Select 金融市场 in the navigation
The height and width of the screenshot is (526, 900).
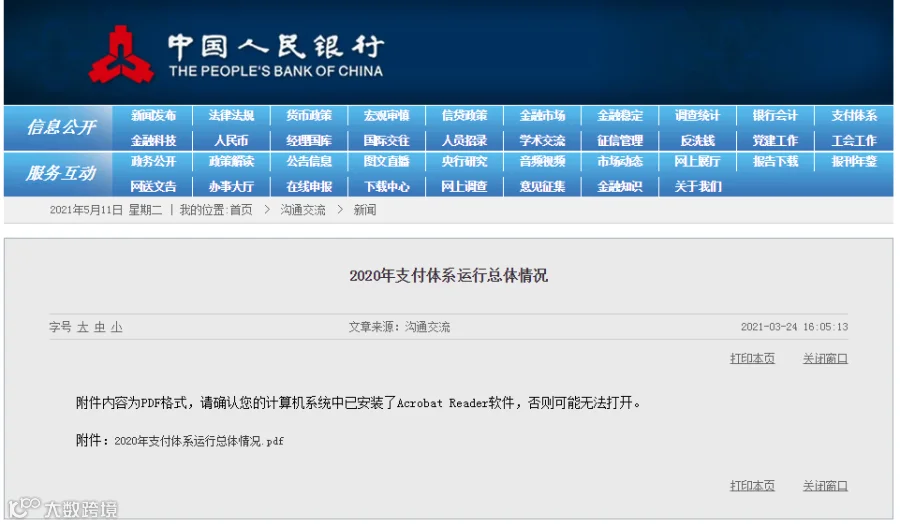tap(542, 116)
